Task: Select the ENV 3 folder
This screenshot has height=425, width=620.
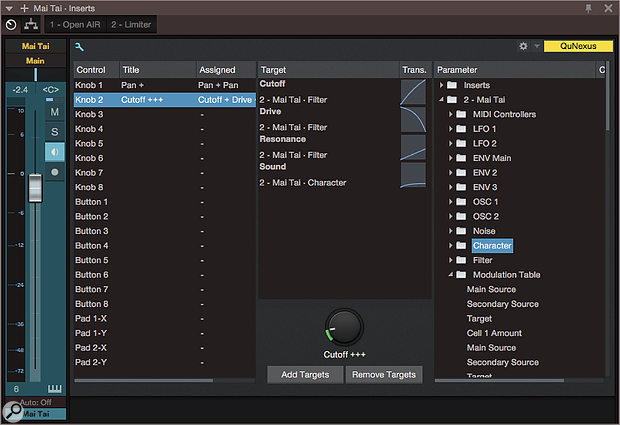Action: tap(485, 187)
